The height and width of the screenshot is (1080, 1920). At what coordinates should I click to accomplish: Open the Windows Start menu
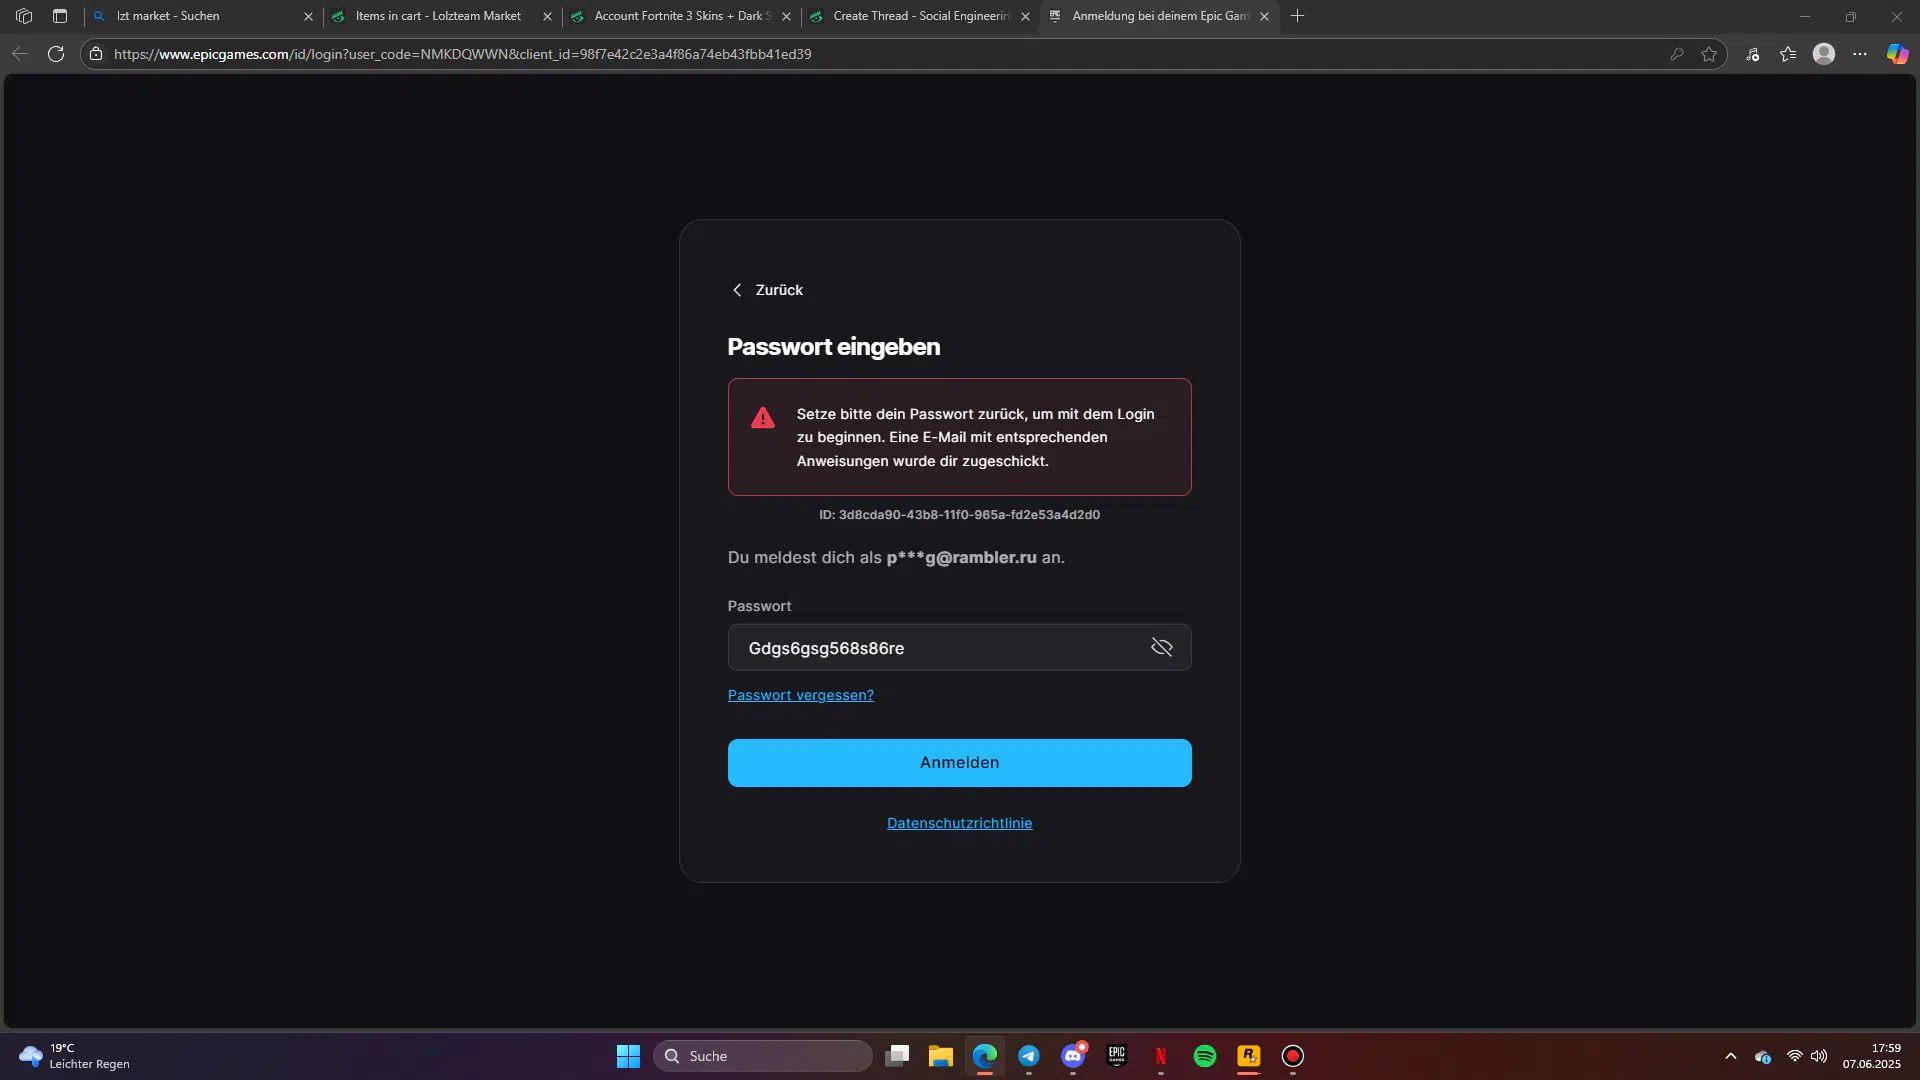click(628, 1056)
